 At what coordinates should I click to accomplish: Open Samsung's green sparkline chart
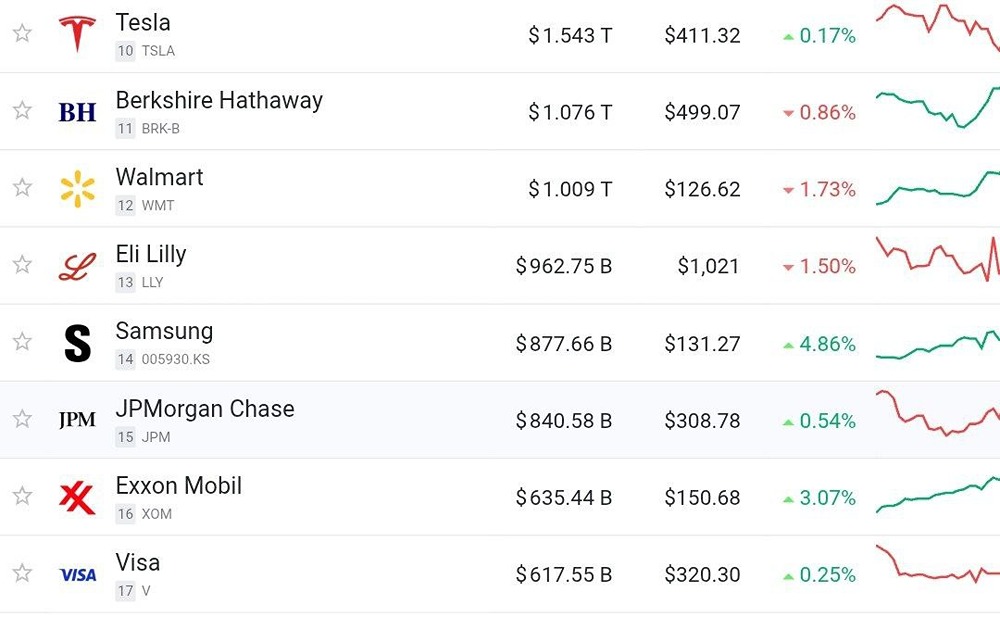pos(936,345)
